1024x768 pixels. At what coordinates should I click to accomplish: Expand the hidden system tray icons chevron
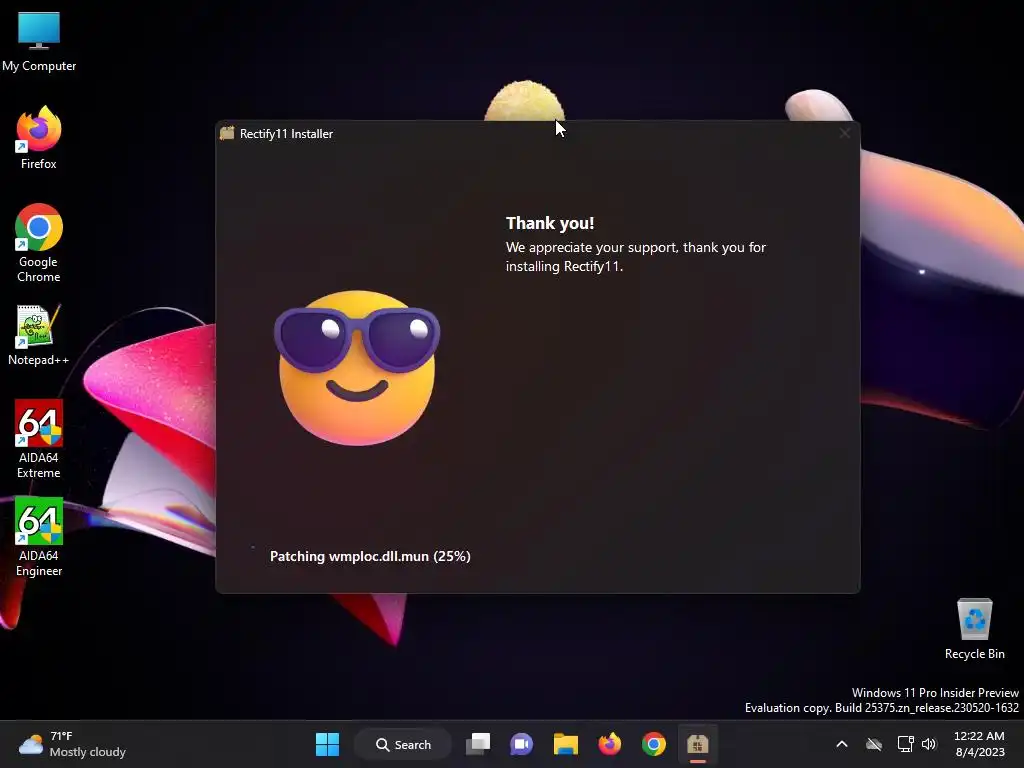pyautogui.click(x=842, y=744)
